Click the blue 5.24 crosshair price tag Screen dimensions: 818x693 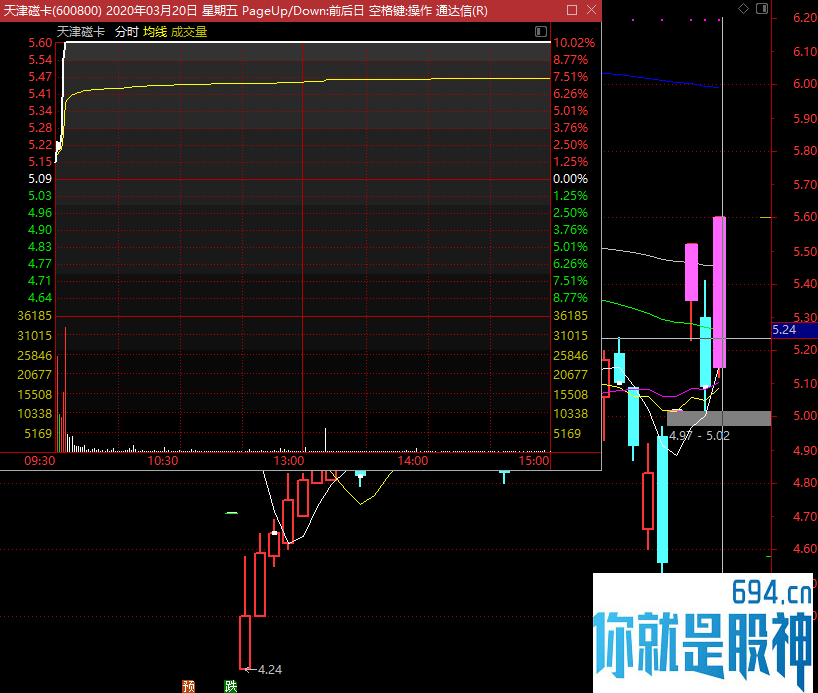coord(795,330)
